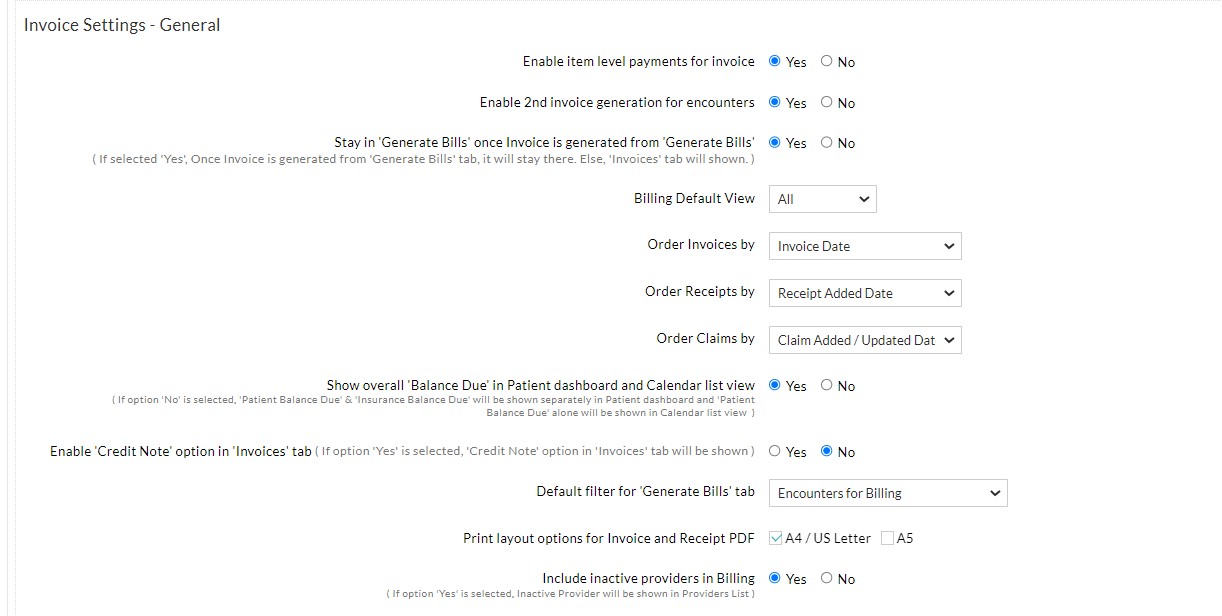Select No for item level payments

(825, 61)
